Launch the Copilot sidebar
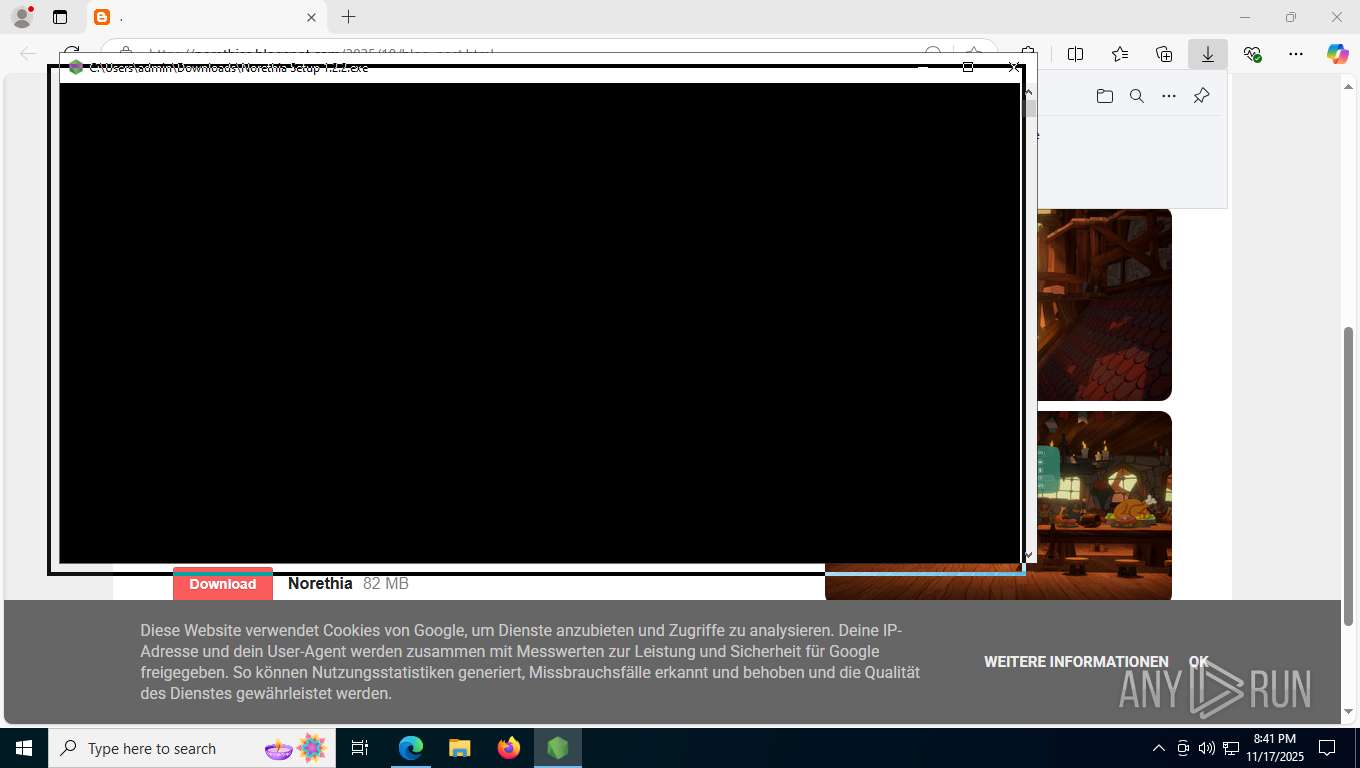Viewport: 1360px width, 768px height. (x=1338, y=54)
